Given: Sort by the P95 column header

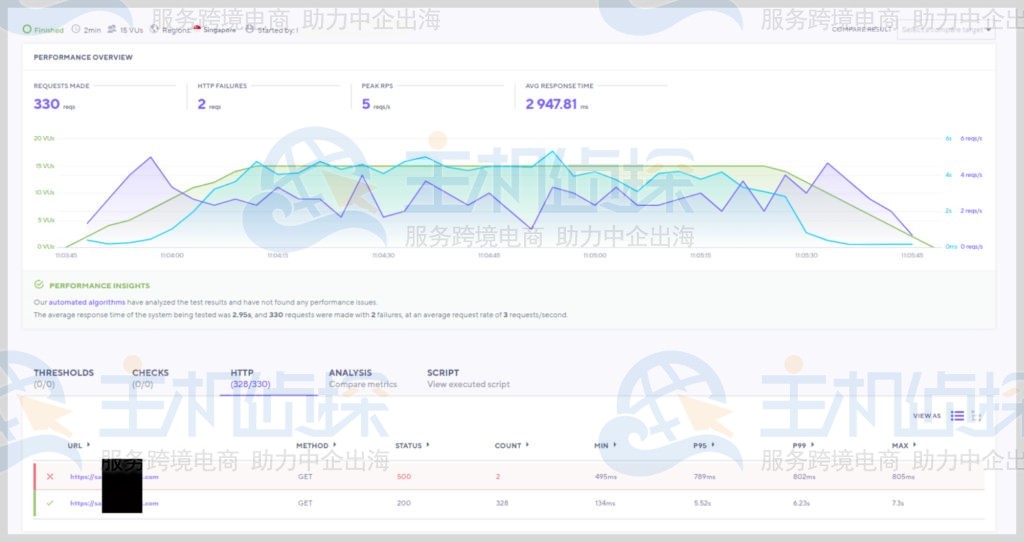Looking at the screenshot, I should coord(704,445).
